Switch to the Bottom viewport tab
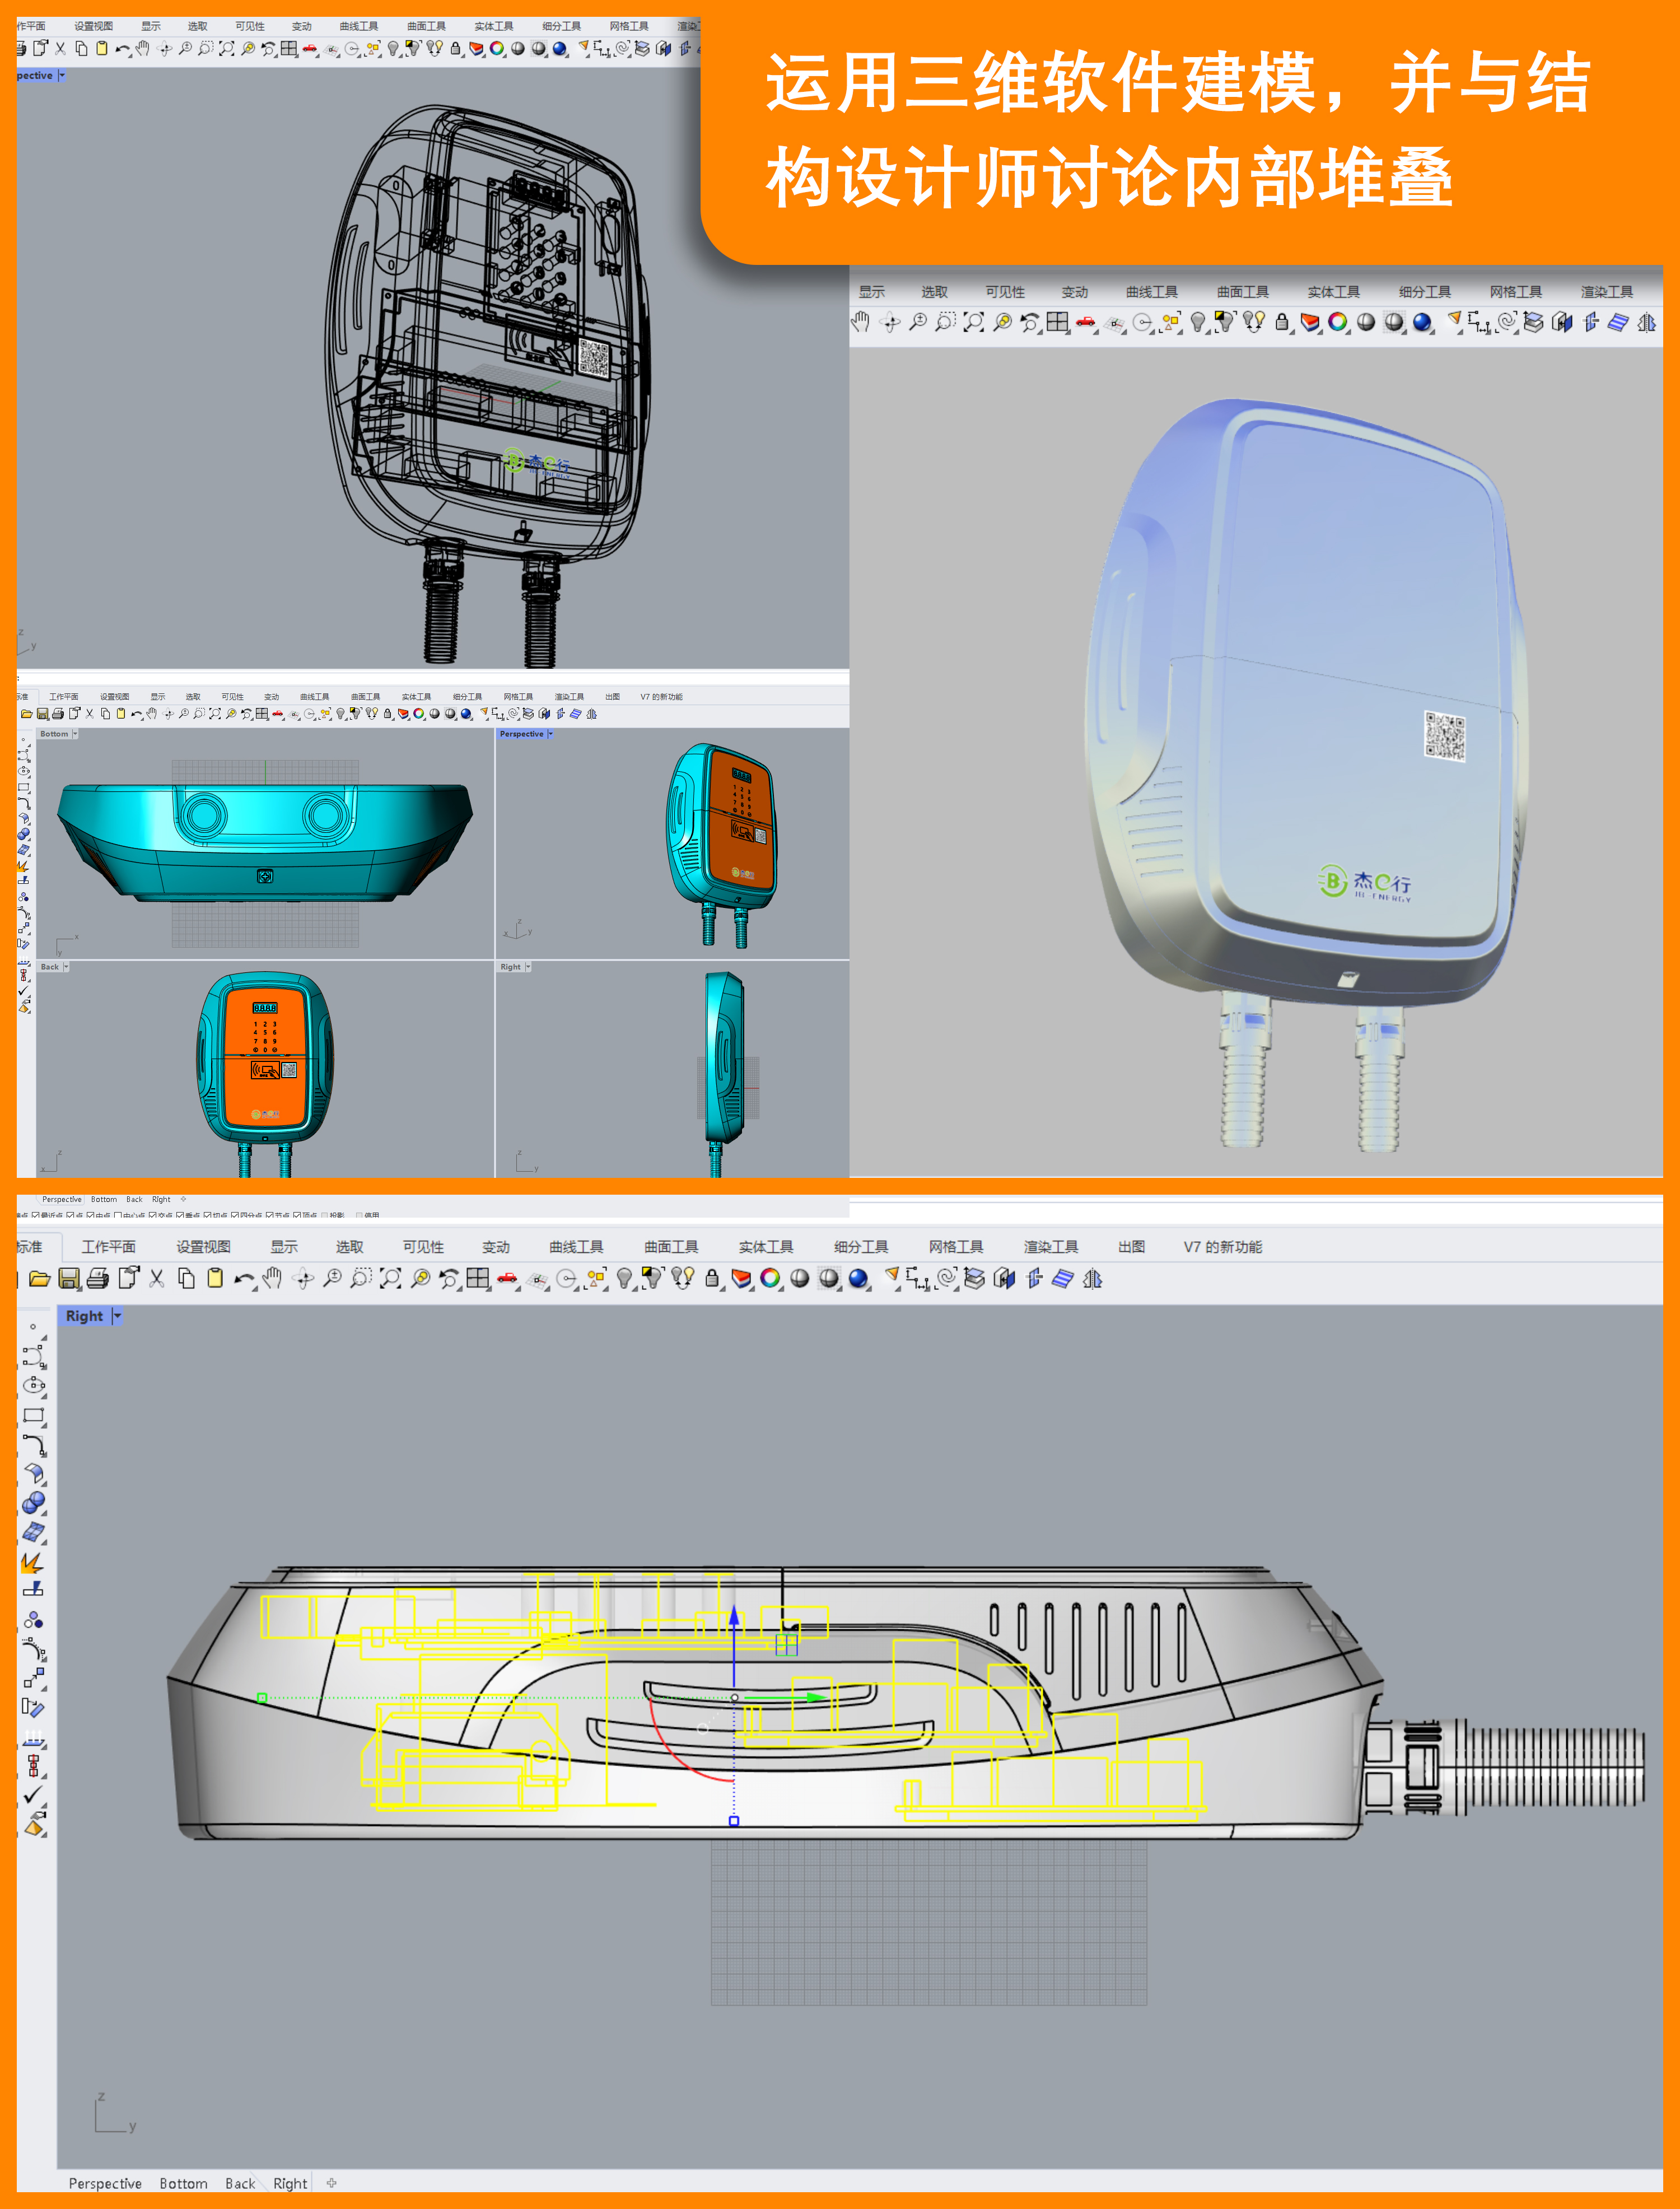This screenshot has height=2209, width=1680. point(183,2183)
